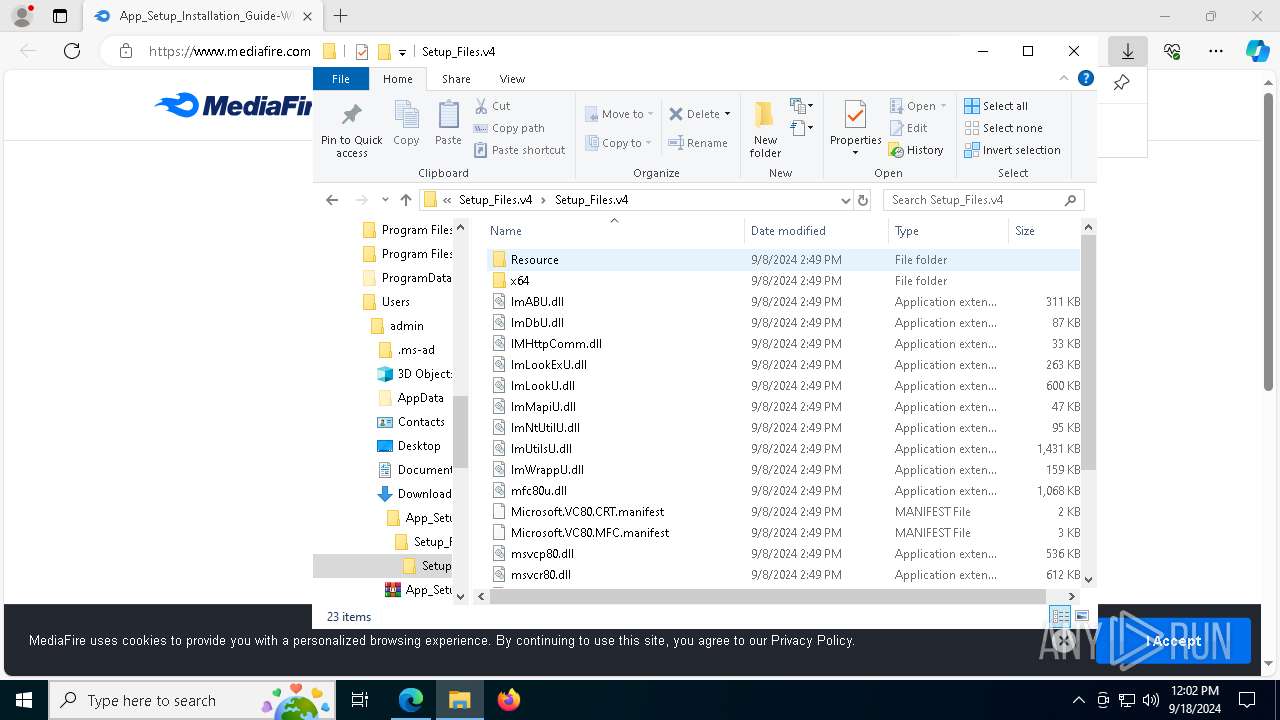
Task: Select the Resource folder
Action: tap(785, 260)
